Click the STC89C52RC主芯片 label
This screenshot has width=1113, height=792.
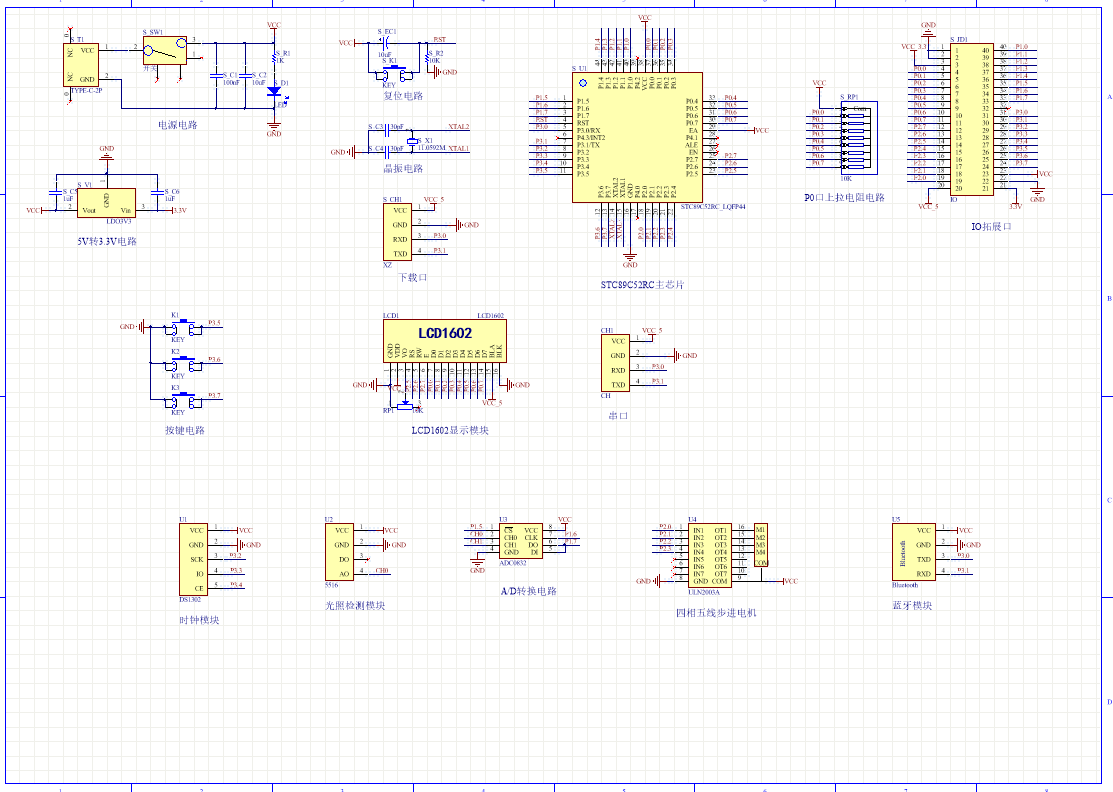point(642,285)
